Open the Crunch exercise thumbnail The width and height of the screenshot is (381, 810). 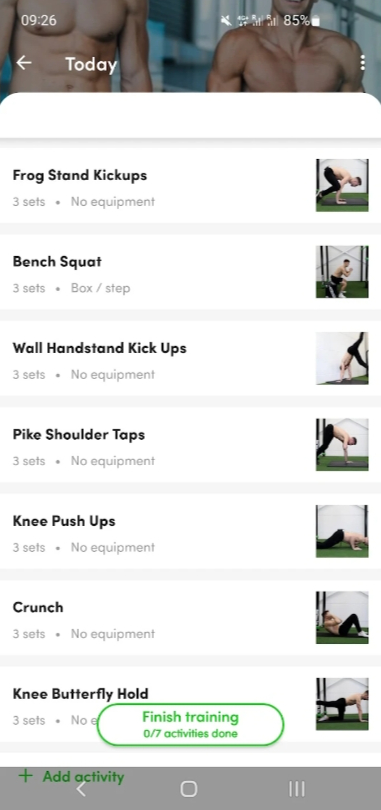tap(342, 617)
